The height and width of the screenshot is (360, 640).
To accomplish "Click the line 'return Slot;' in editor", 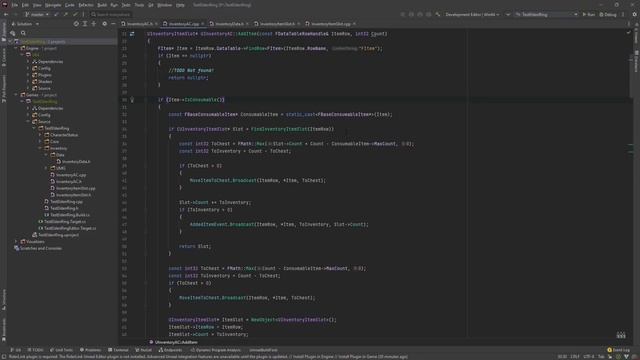I will coord(195,246).
